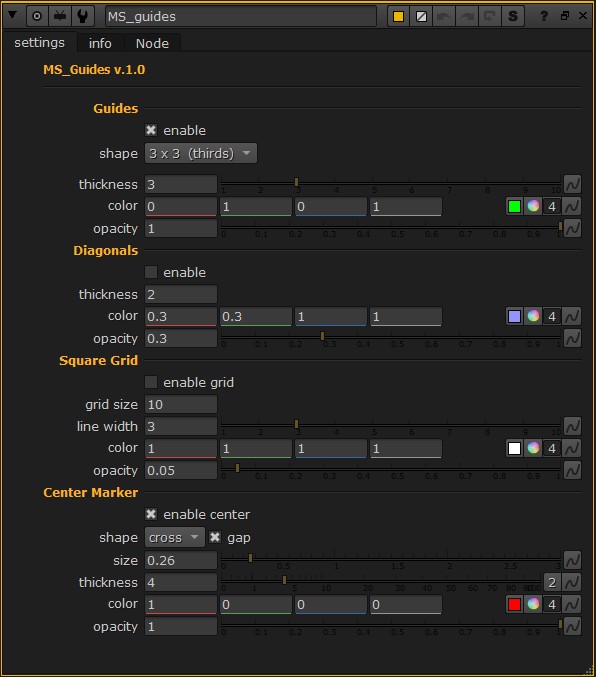Image resolution: width=596 pixels, height=677 pixels.
Task: Collapse the panel with top-left triangle
Action: 12,16
